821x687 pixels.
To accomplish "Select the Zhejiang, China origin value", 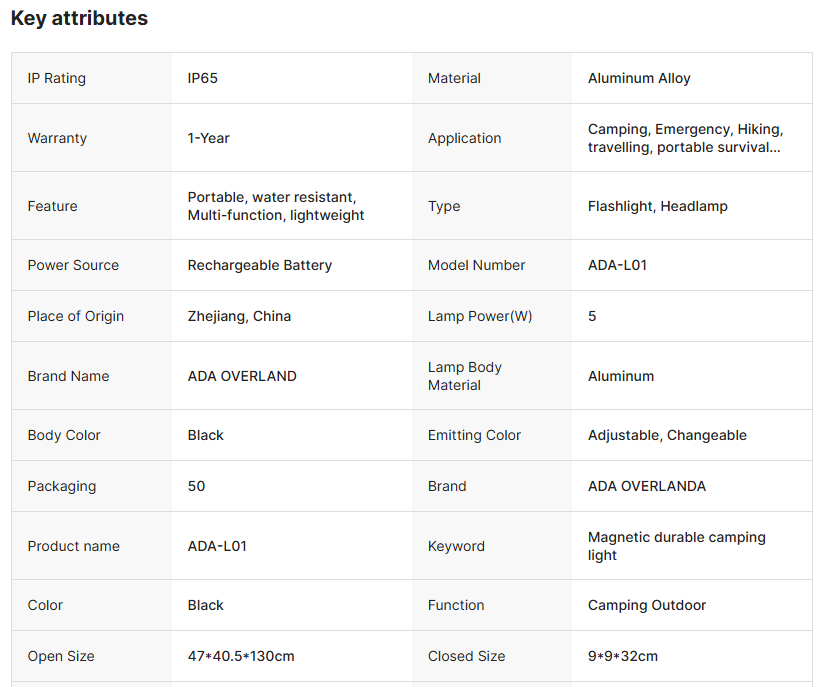I will pyautogui.click(x=239, y=316).
